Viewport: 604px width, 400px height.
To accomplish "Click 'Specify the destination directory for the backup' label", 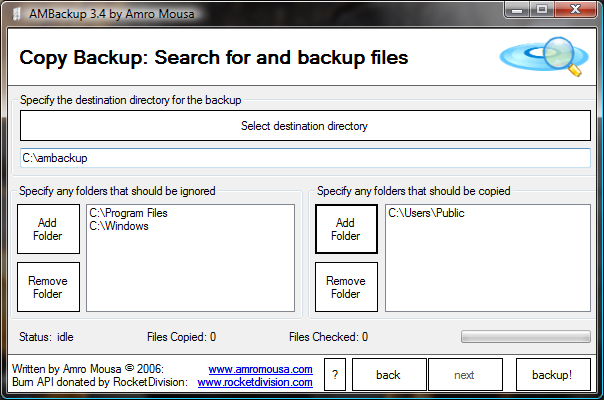I will click(x=131, y=100).
